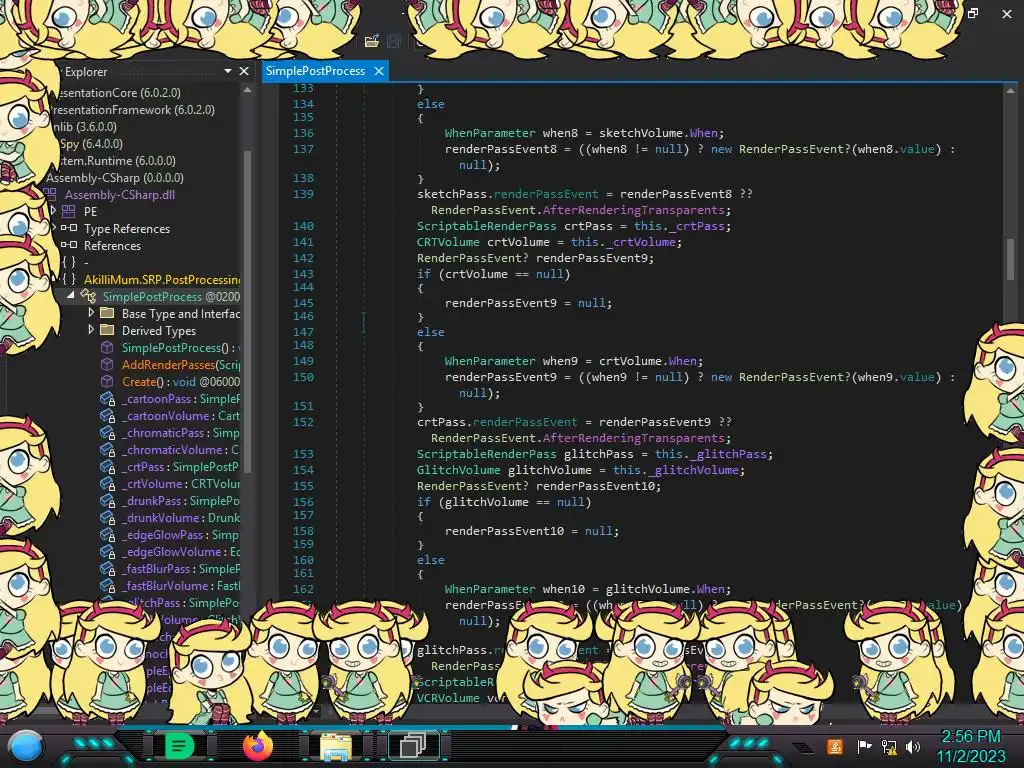Click the AddRenderPasses method icon
The image size is (1024, 768).
[107, 364]
